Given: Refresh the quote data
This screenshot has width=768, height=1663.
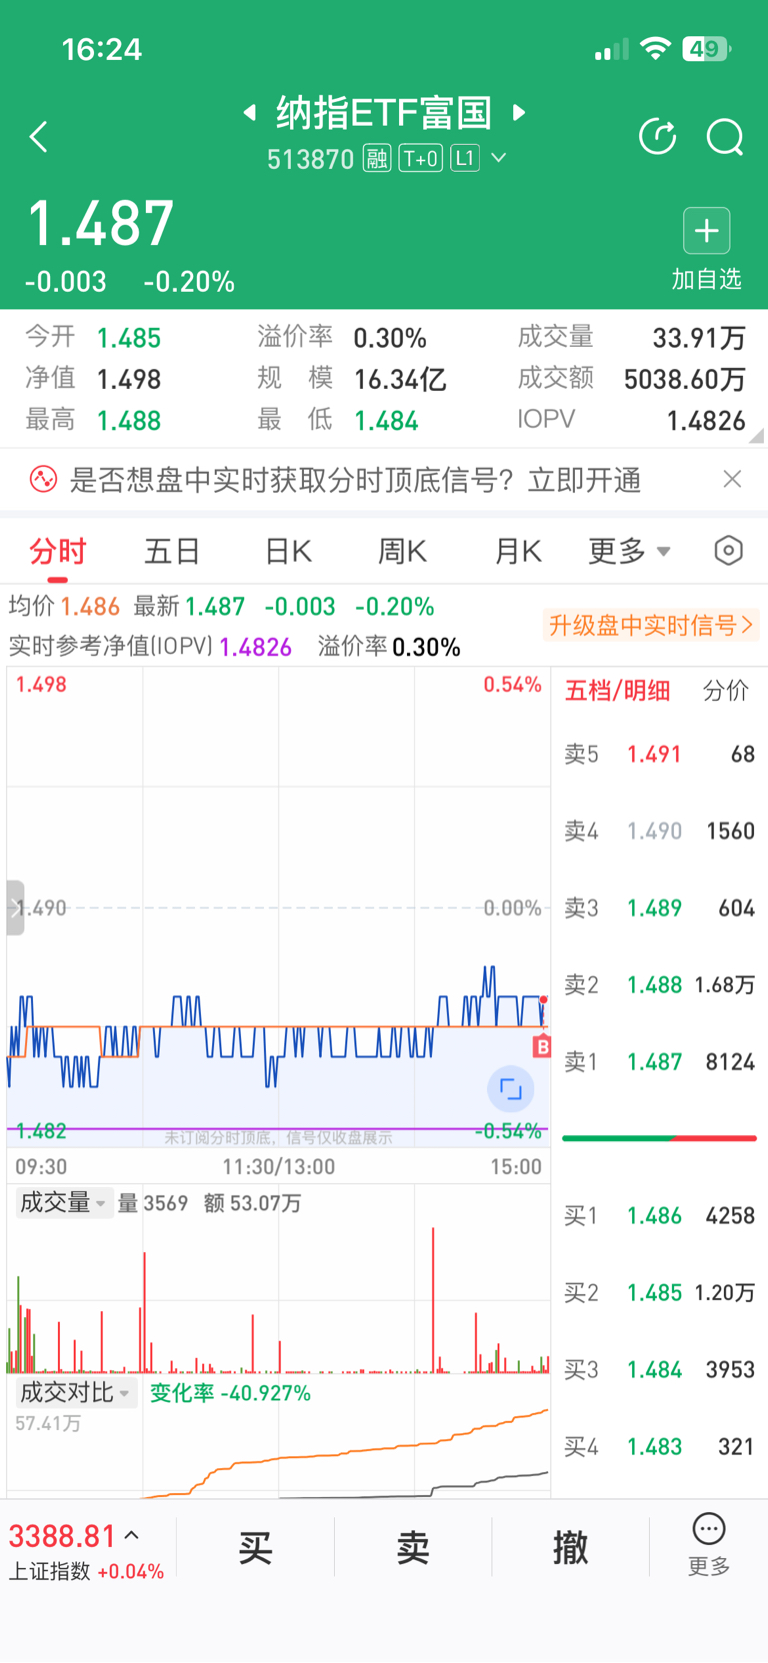Looking at the screenshot, I should 658,137.
